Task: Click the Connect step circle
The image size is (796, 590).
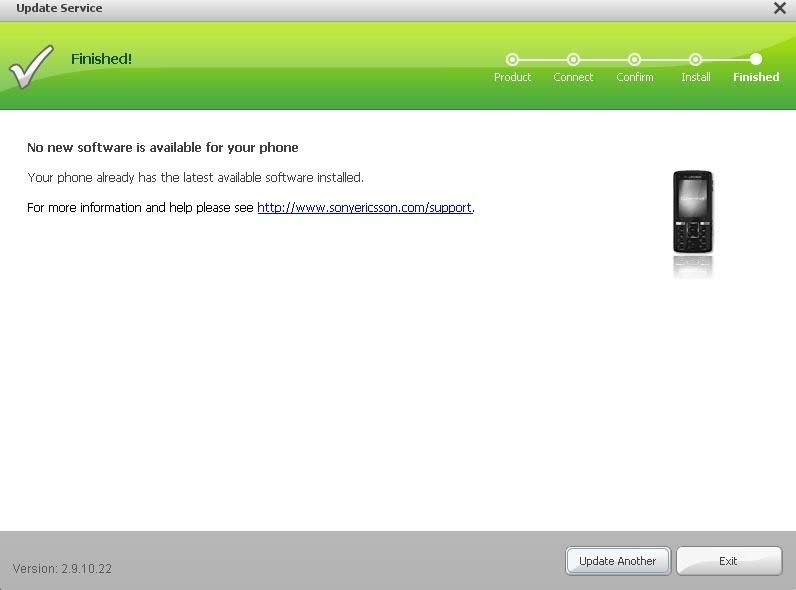Action: pyautogui.click(x=573, y=59)
